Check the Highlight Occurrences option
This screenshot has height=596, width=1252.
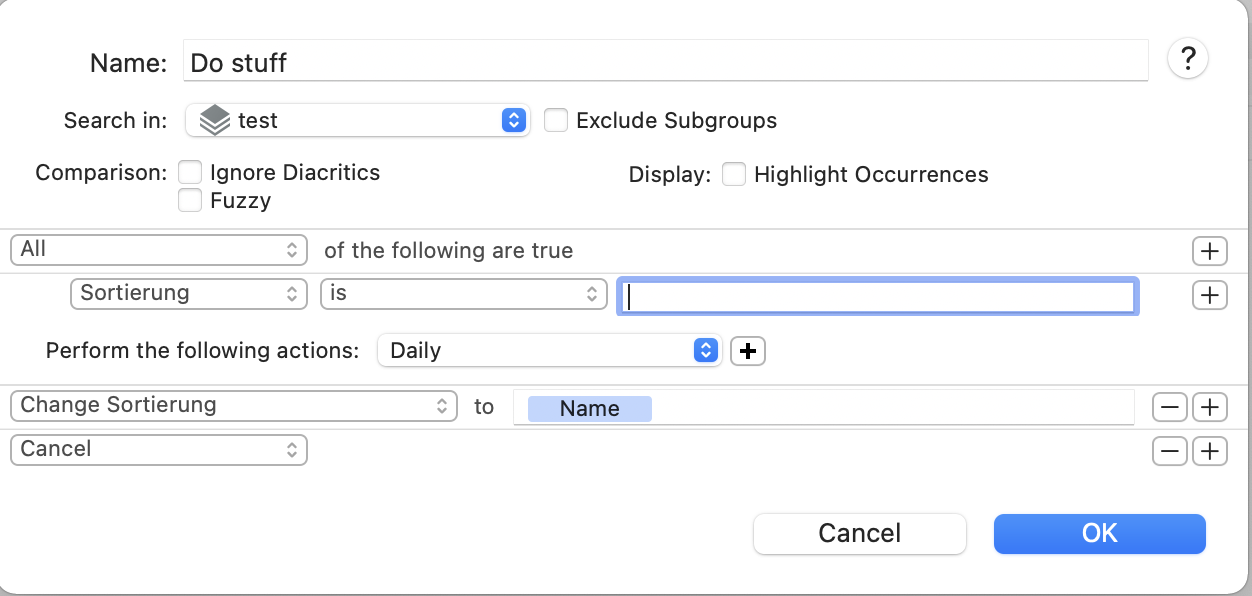[x=734, y=175]
